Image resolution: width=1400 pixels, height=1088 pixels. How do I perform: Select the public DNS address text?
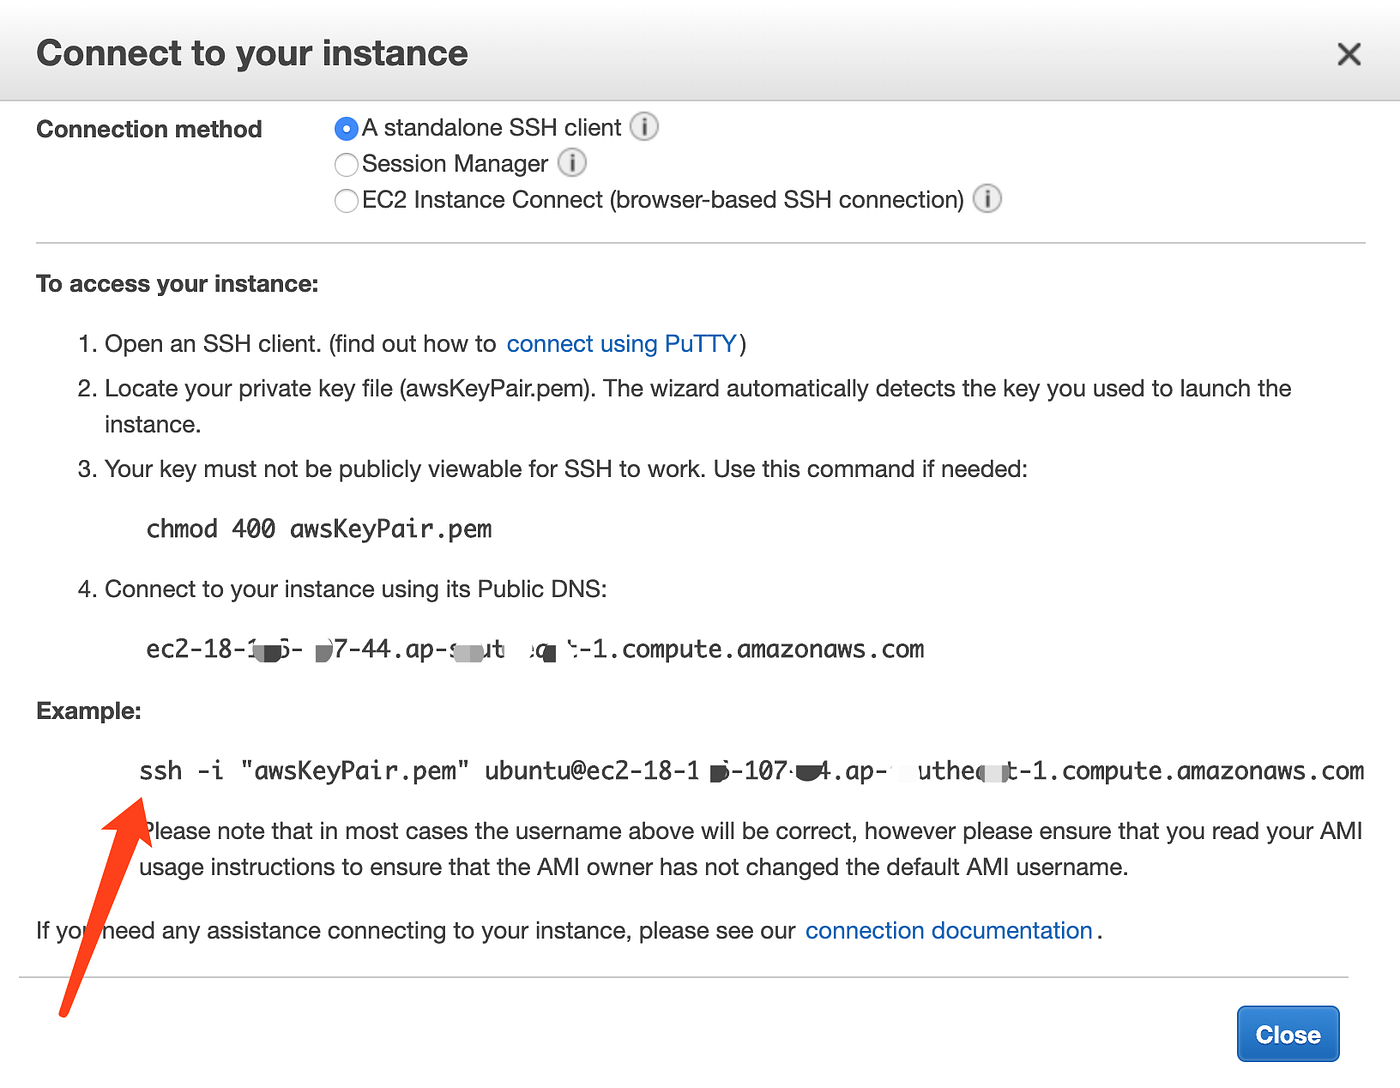[534, 648]
